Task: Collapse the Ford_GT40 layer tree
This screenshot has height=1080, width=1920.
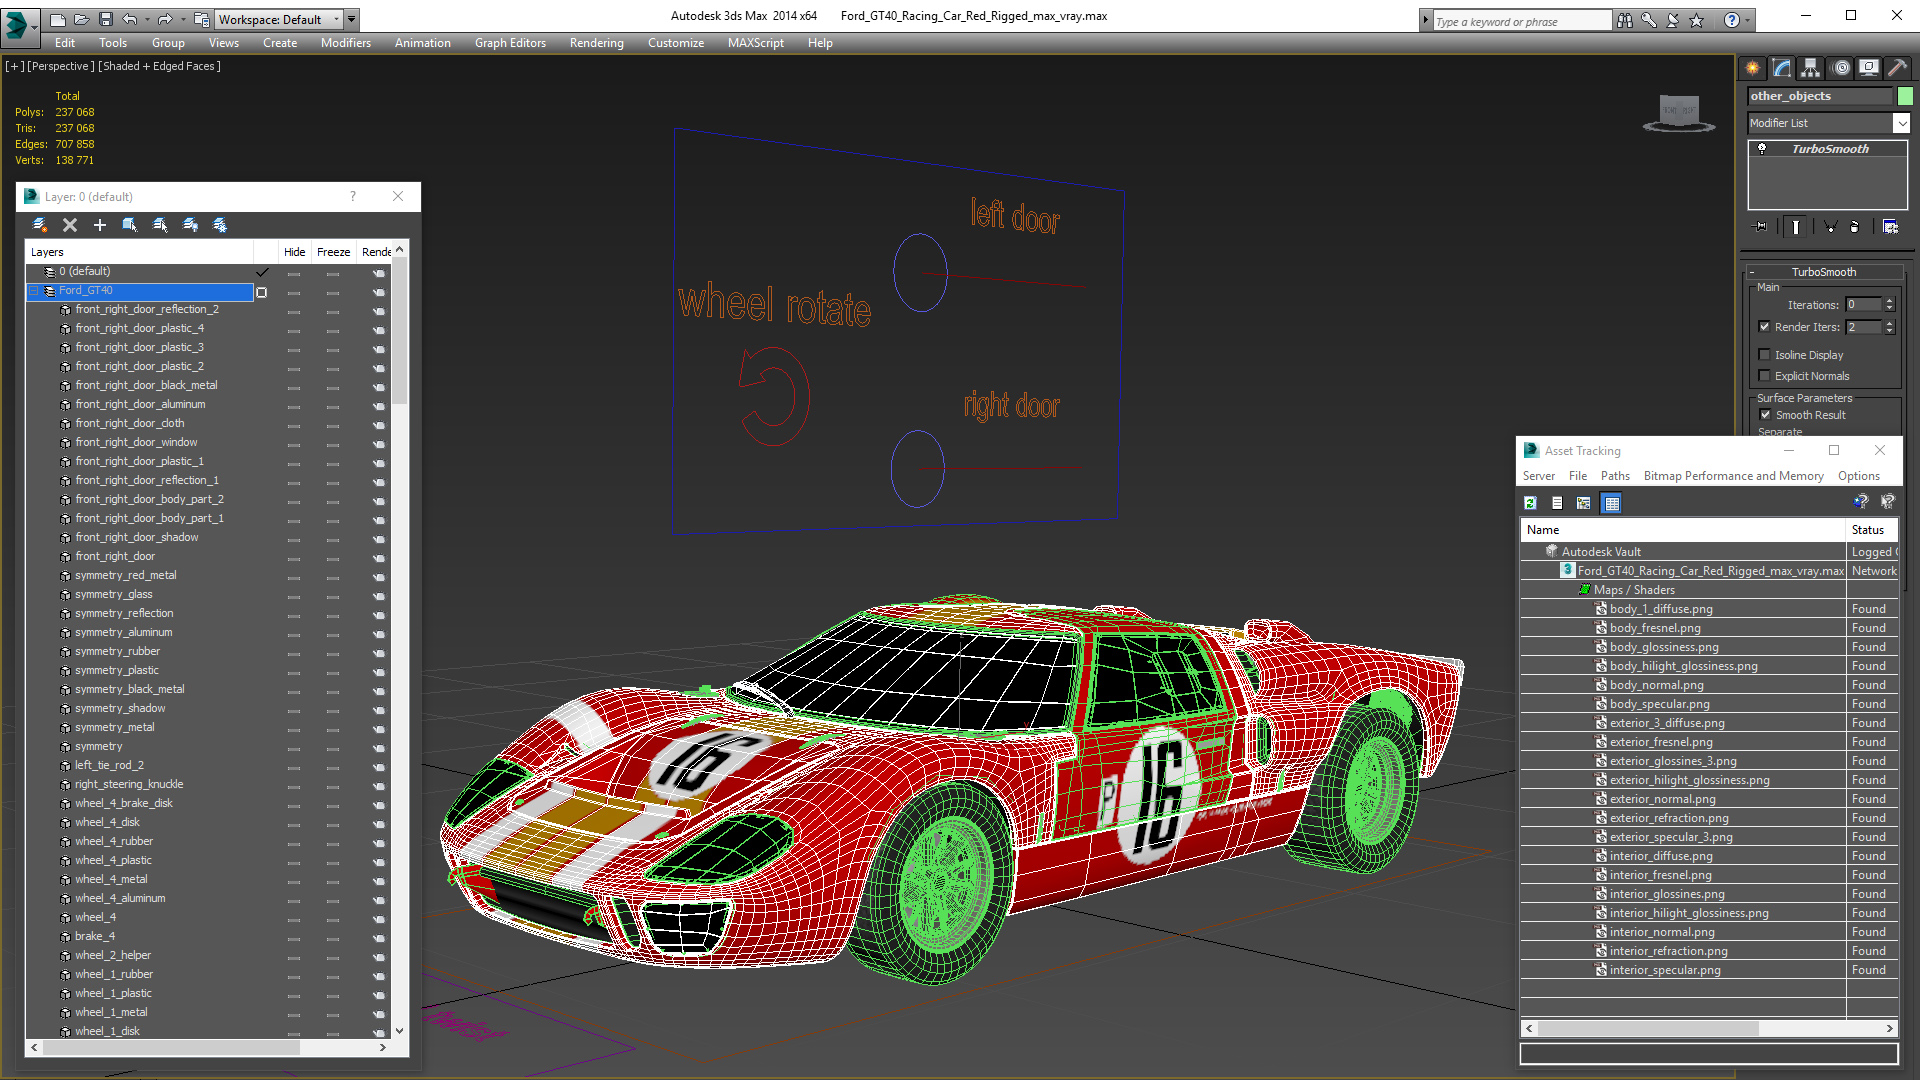Action: 34,291
